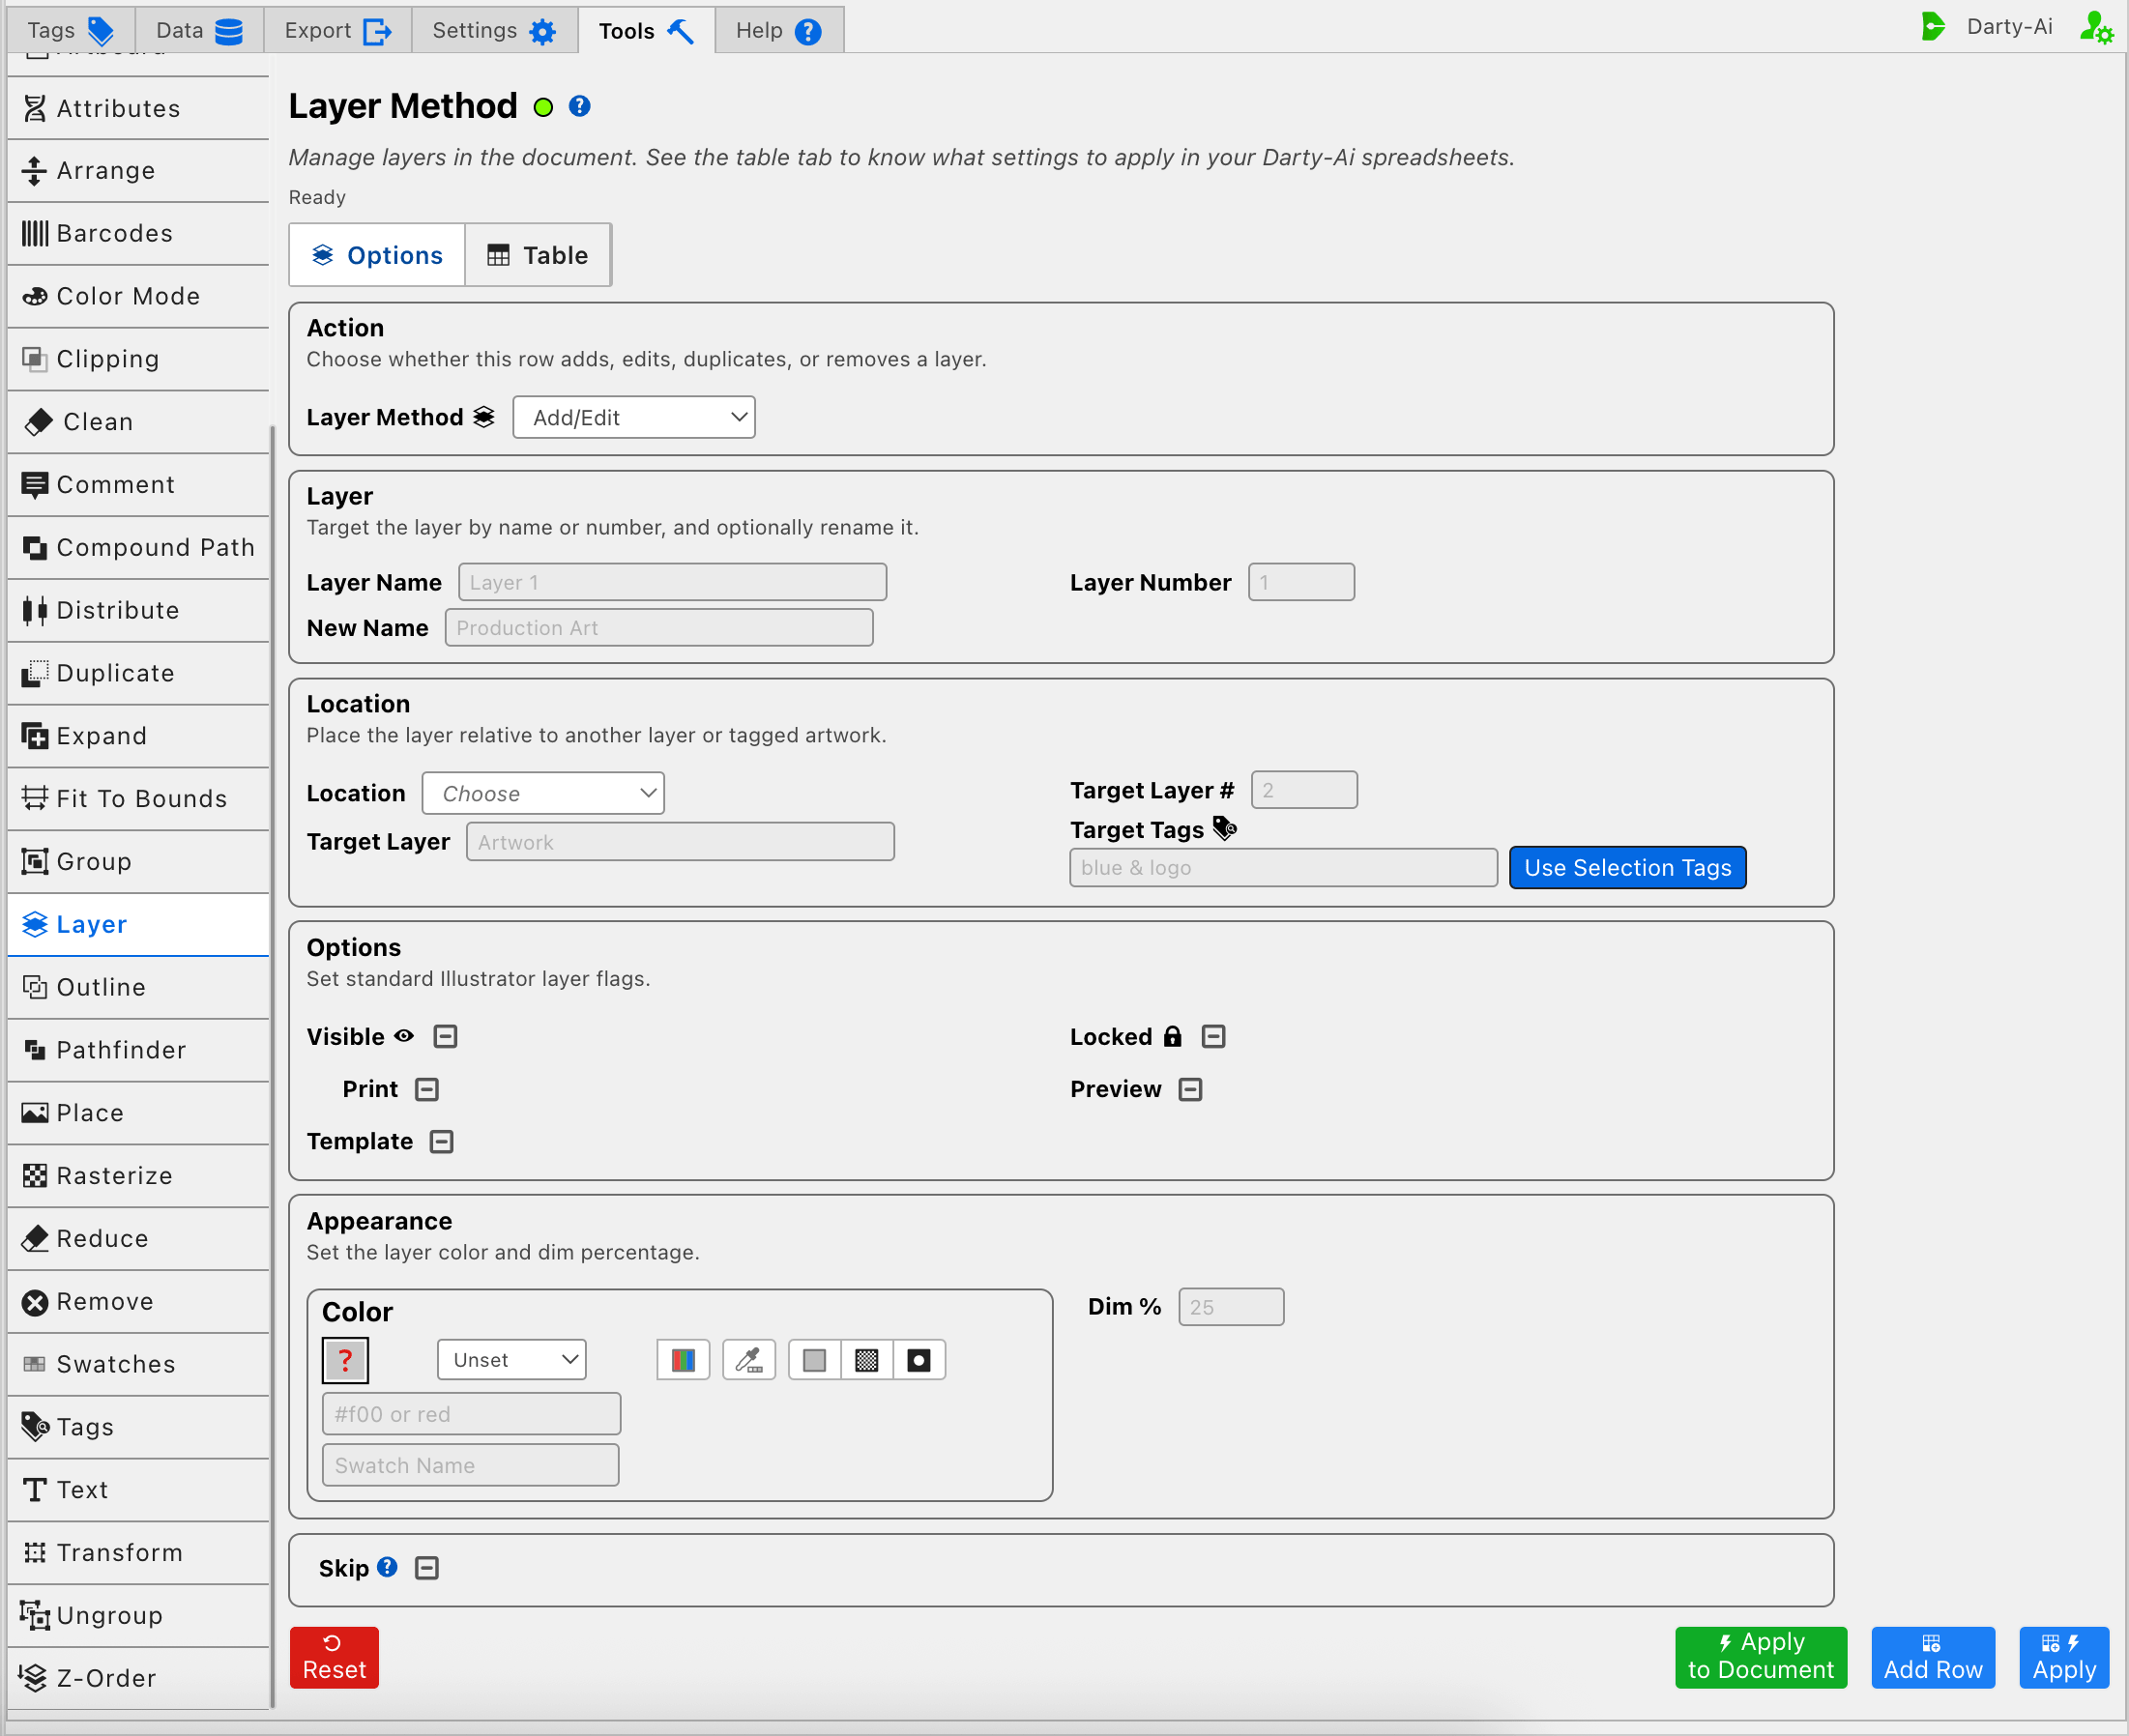Select the Expand tool
Viewport: 2129px width, 1736px height.
click(138, 736)
